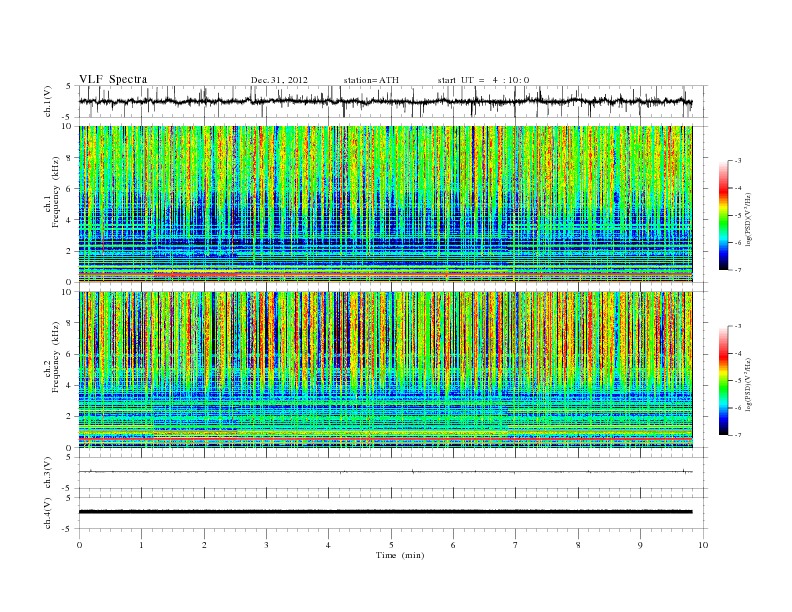The image size is (792, 612).
Task: Click tick label "7" on the Time axis
Action: point(515,545)
